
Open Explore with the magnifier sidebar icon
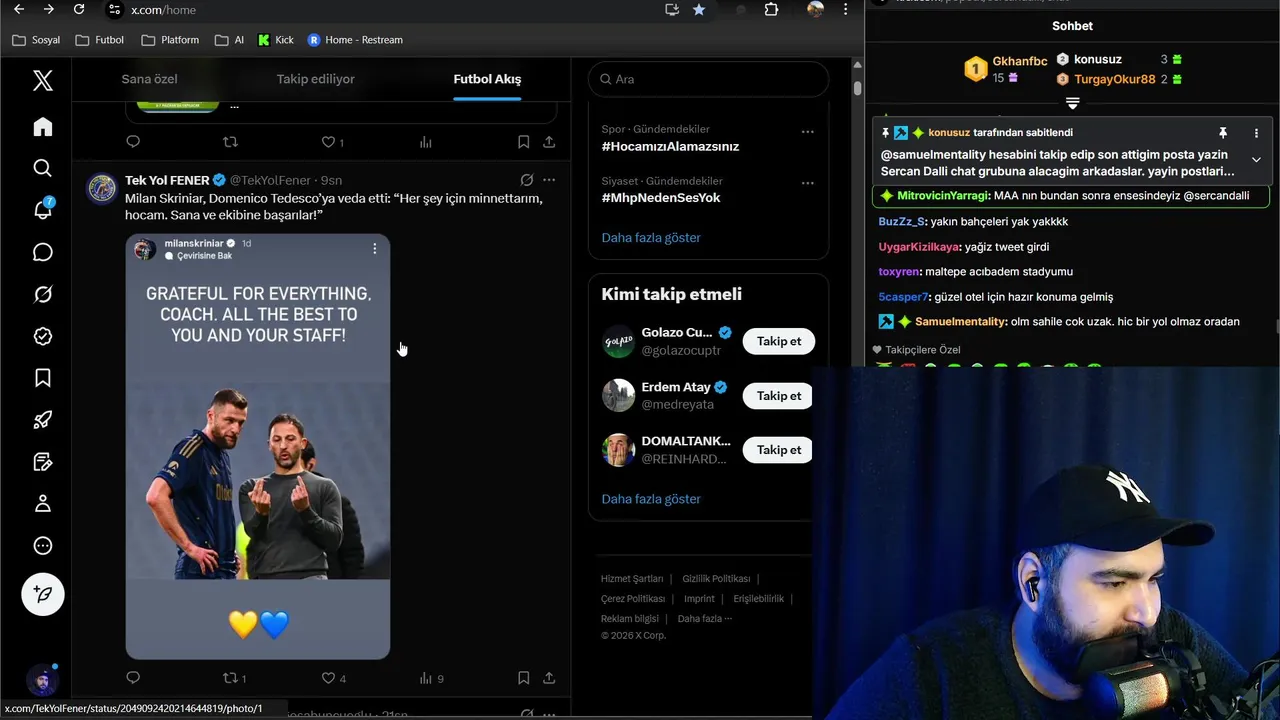42,168
